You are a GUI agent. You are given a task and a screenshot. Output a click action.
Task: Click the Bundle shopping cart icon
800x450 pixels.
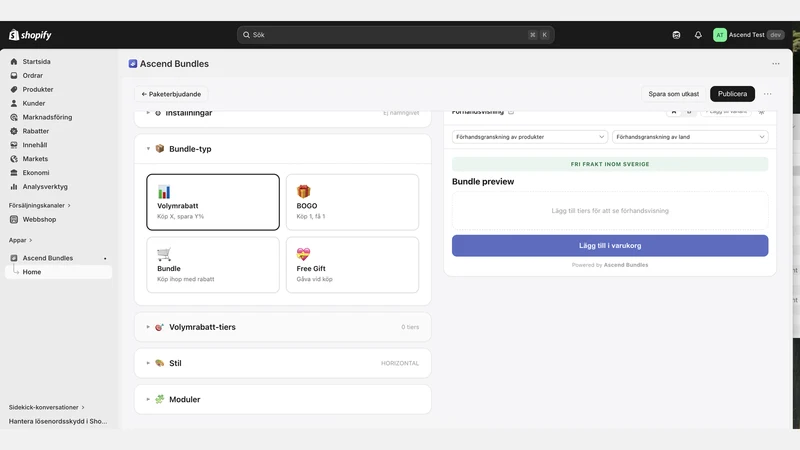coord(164,254)
